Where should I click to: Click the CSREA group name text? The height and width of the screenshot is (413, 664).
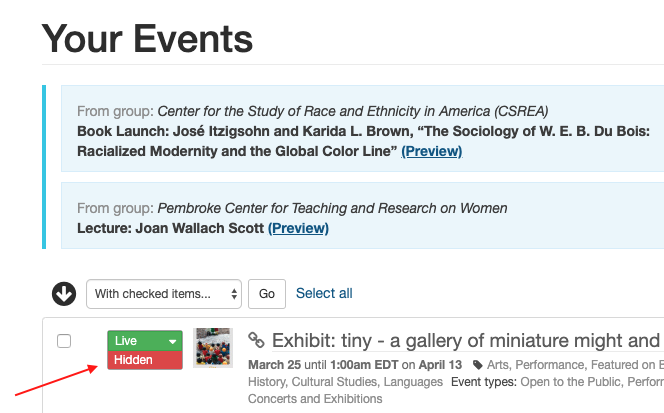pos(353,111)
